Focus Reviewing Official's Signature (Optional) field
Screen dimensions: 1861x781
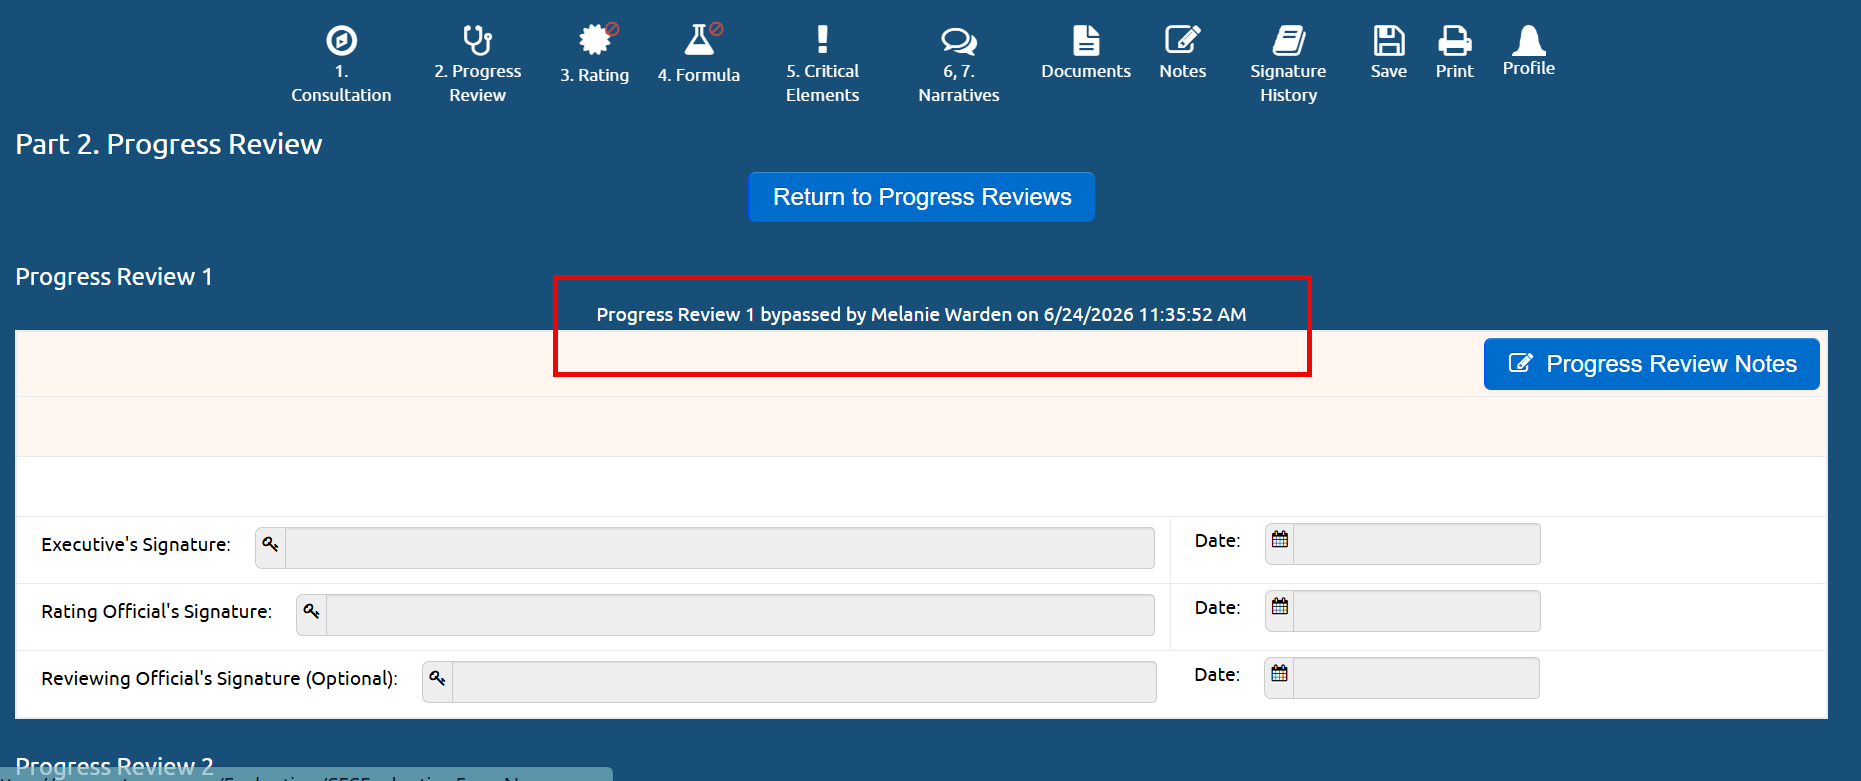pyautogui.click(x=804, y=682)
